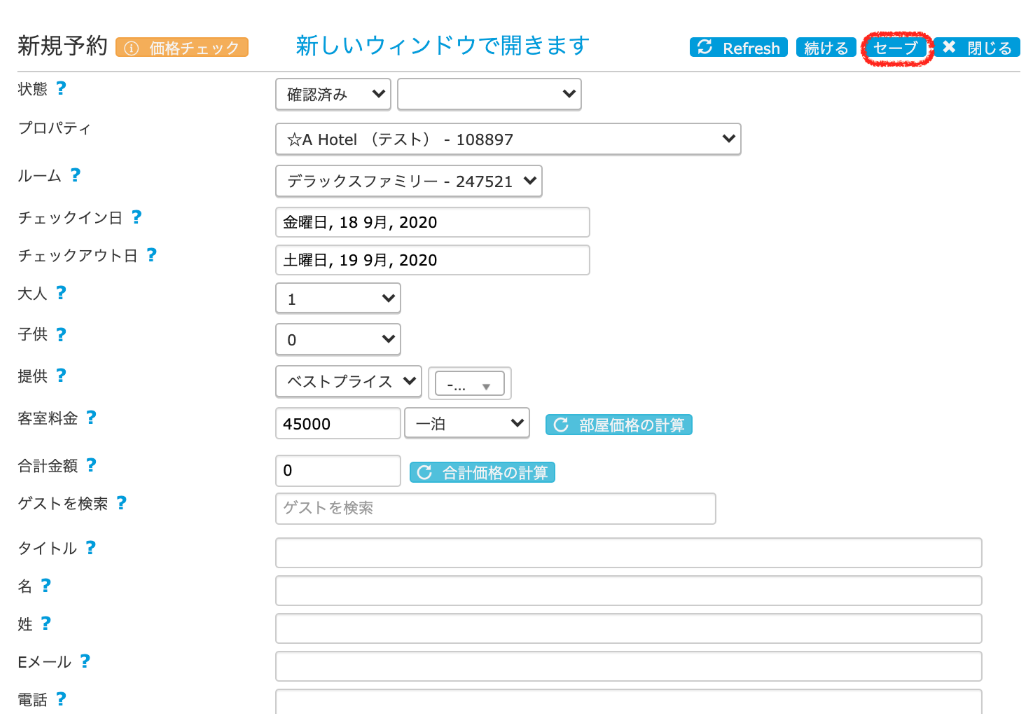Click the question mark next to 客室料金
1034x714 pixels.
[x=91, y=418]
